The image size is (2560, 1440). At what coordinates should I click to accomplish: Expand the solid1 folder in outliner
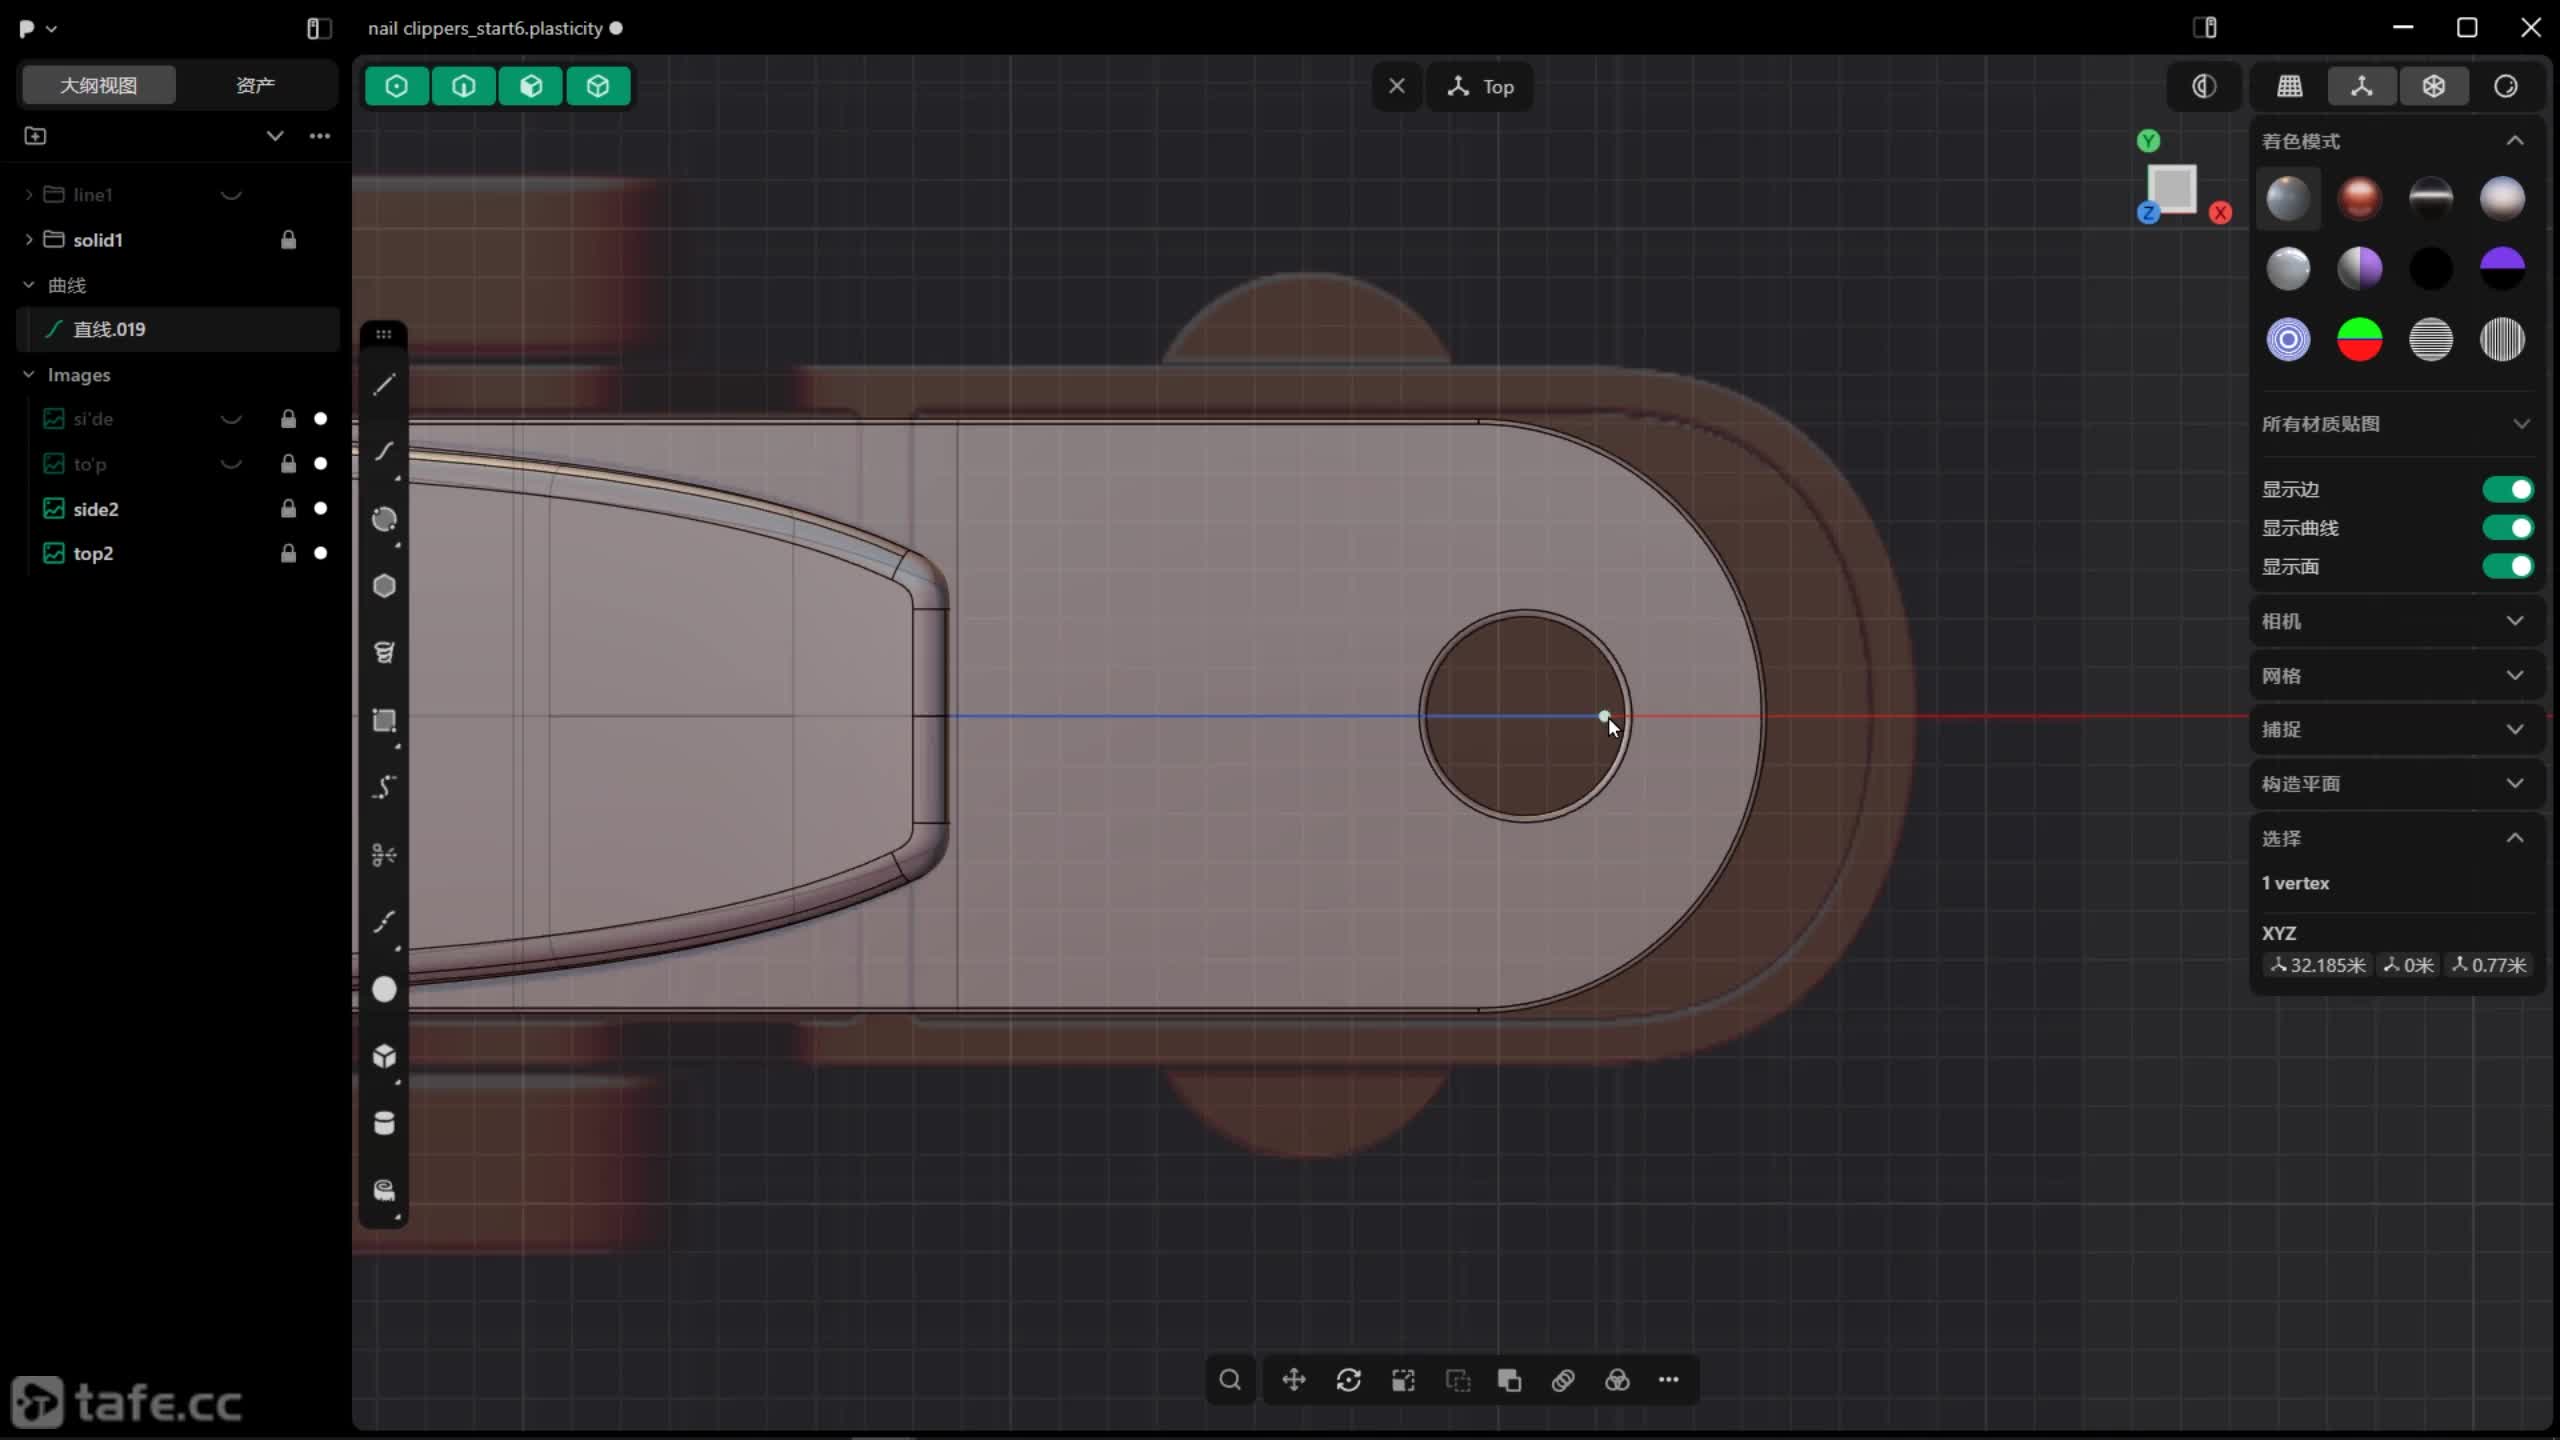[29, 240]
